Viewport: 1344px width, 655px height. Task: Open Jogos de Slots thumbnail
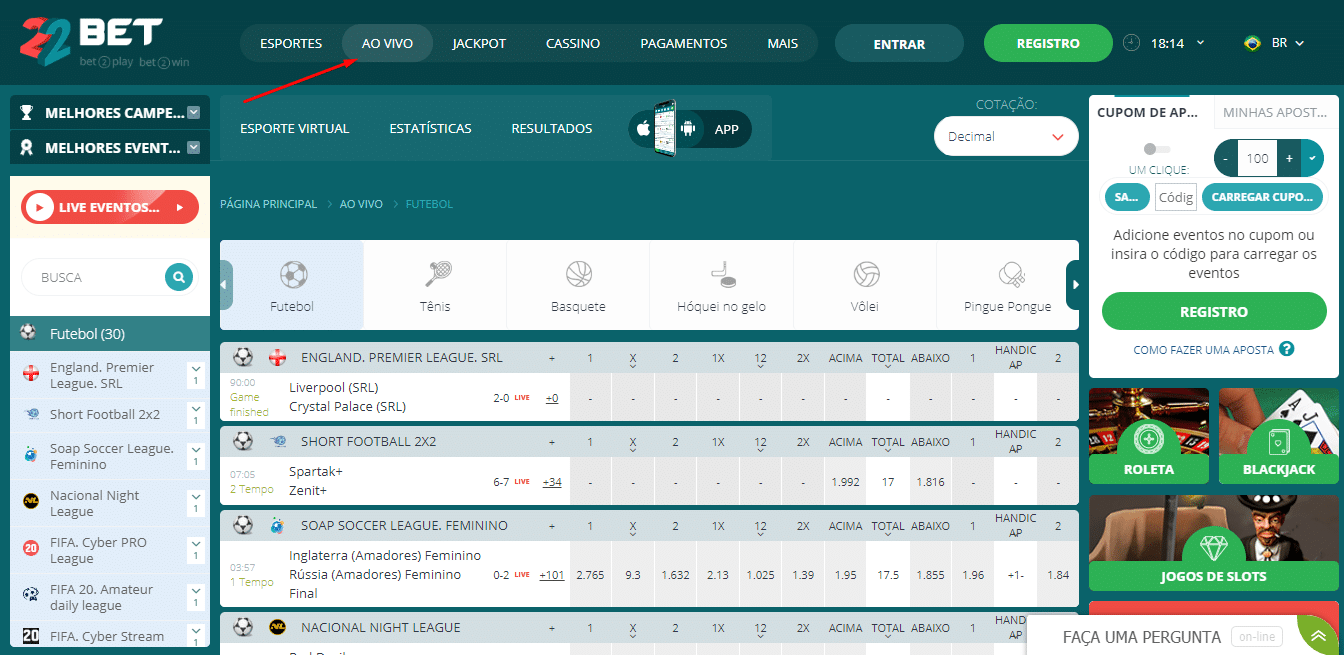(x=1214, y=543)
